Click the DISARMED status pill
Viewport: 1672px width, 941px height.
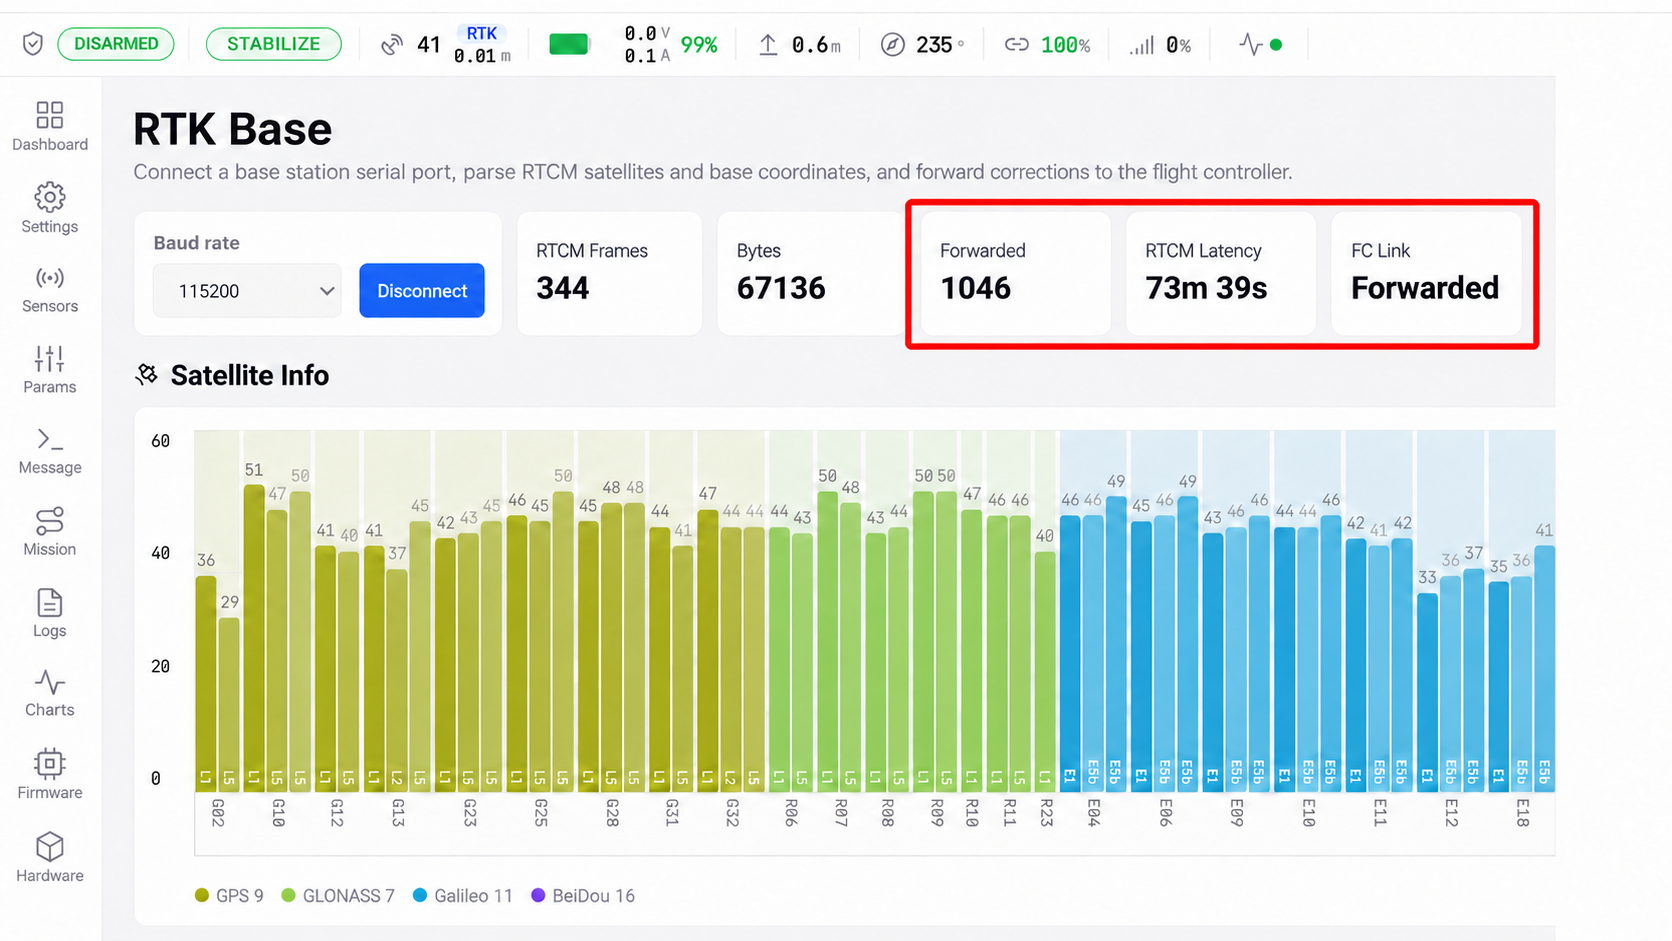coord(116,44)
